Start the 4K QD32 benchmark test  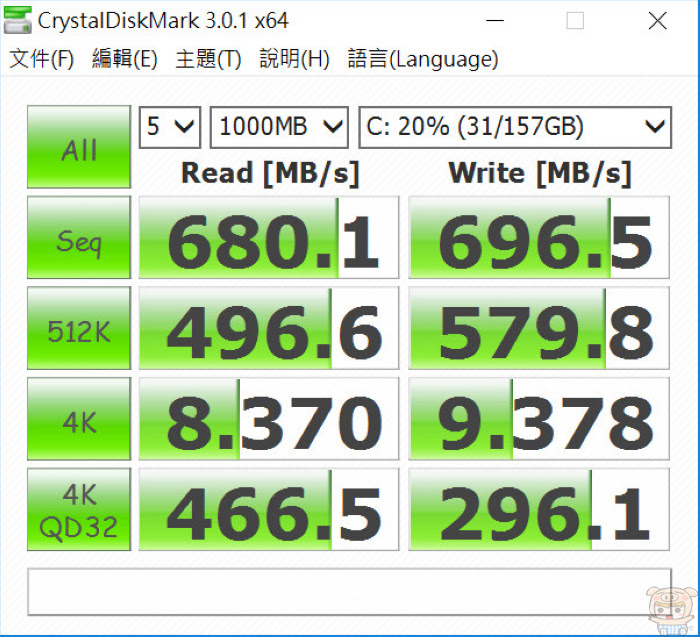point(79,509)
